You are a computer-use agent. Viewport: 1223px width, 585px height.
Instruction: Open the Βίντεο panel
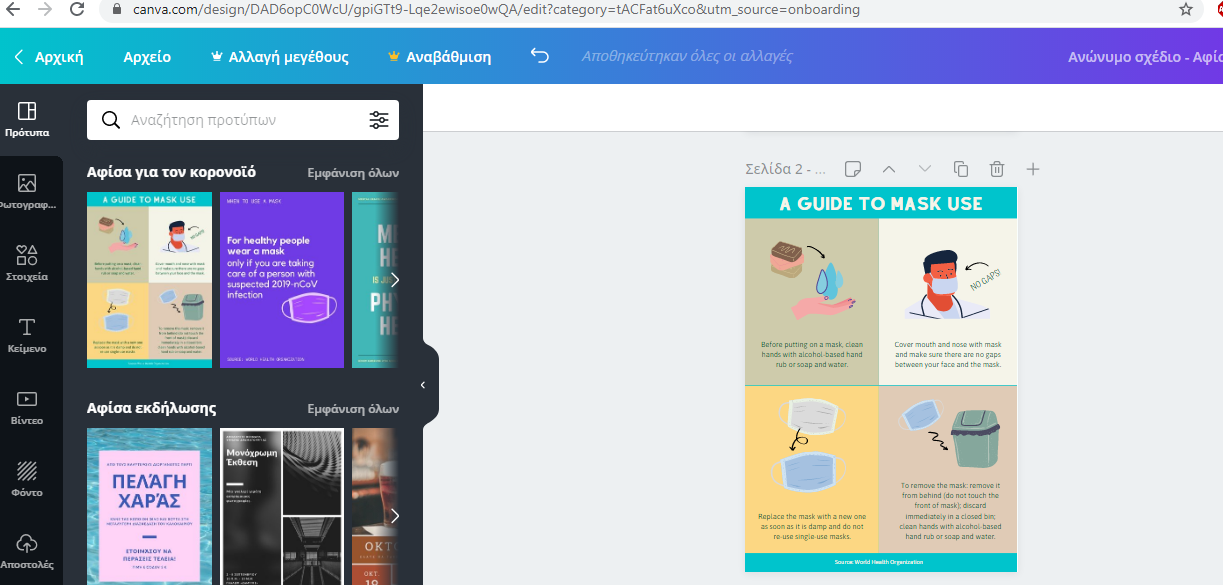click(27, 407)
